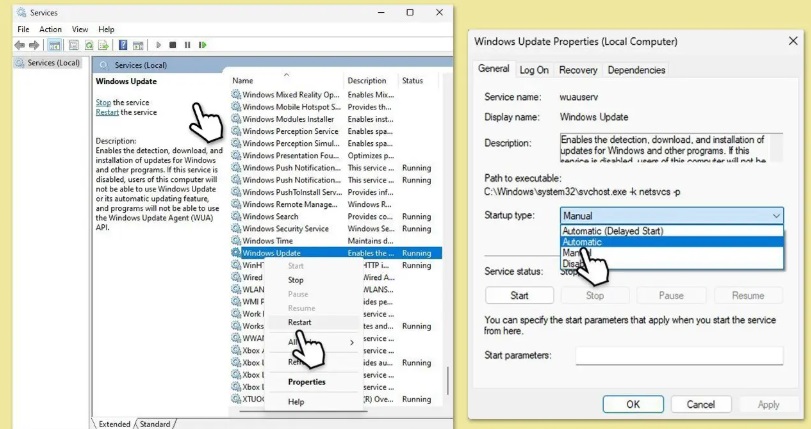Go back with the toolbar Back arrow

coord(20,45)
